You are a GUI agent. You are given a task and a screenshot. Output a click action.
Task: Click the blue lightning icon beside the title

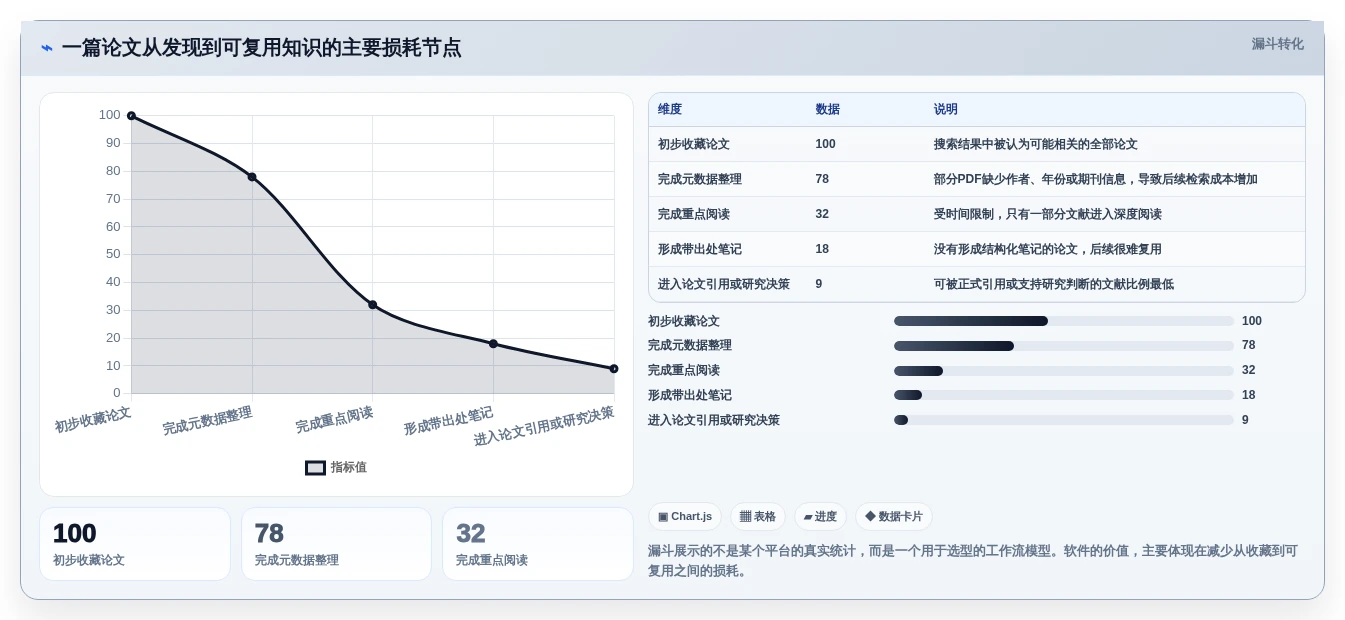(x=47, y=48)
